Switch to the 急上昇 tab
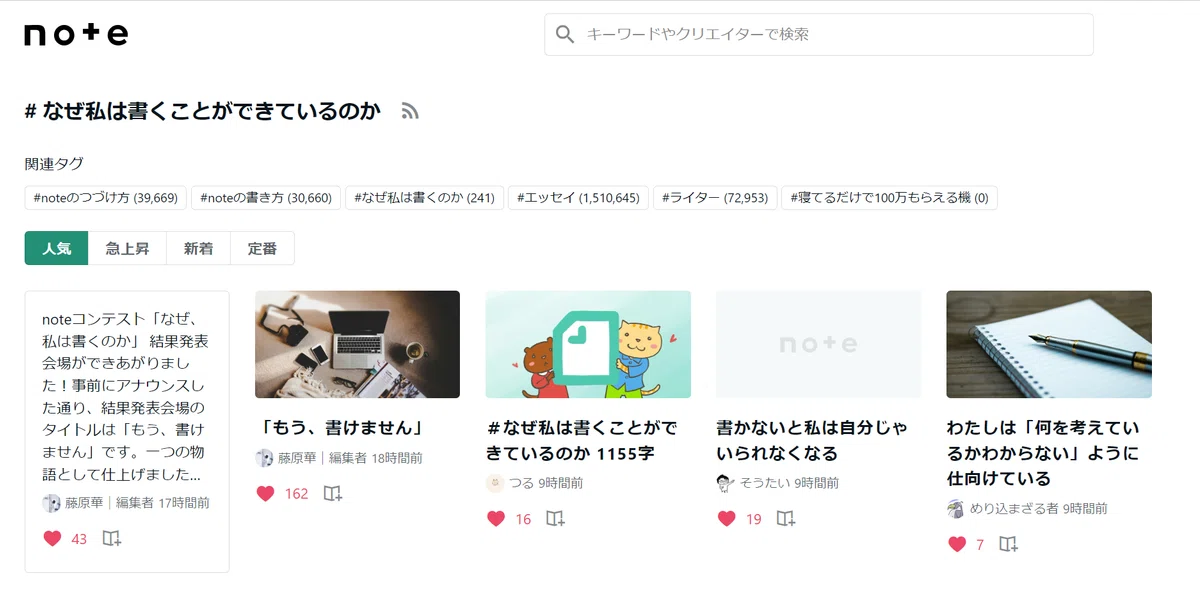1200x612 pixels. coord(127,249)
